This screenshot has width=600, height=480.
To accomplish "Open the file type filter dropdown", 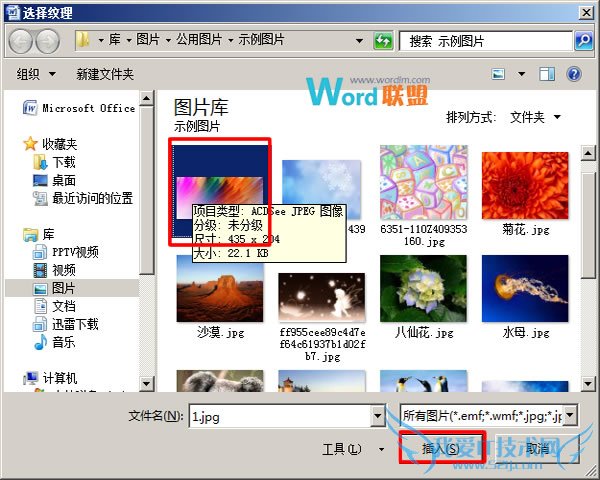I will click(x=570, y=416).
